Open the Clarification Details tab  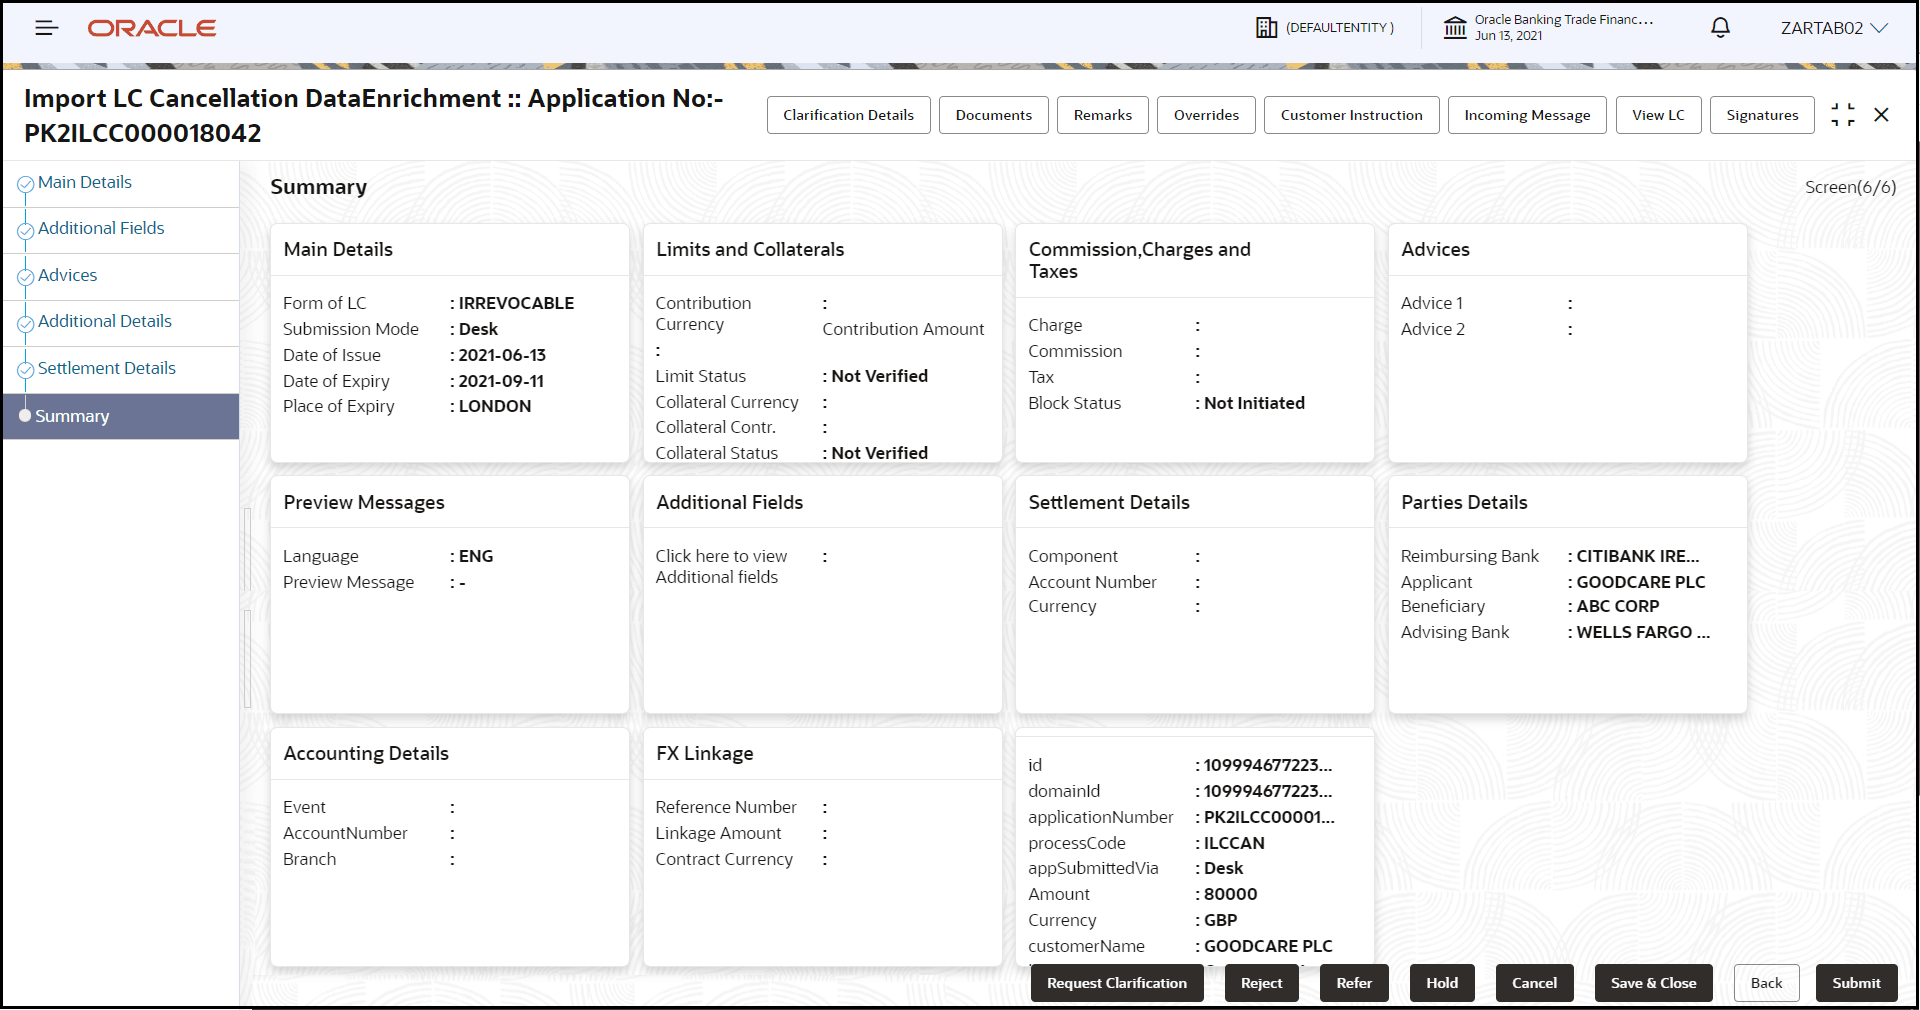(848, 115)
